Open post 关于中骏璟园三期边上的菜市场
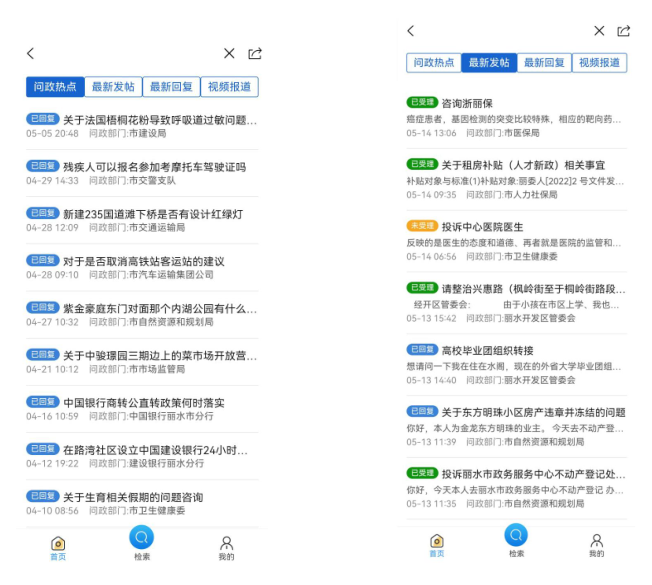This screenshot has height=585, width=652. click(160, 356)
